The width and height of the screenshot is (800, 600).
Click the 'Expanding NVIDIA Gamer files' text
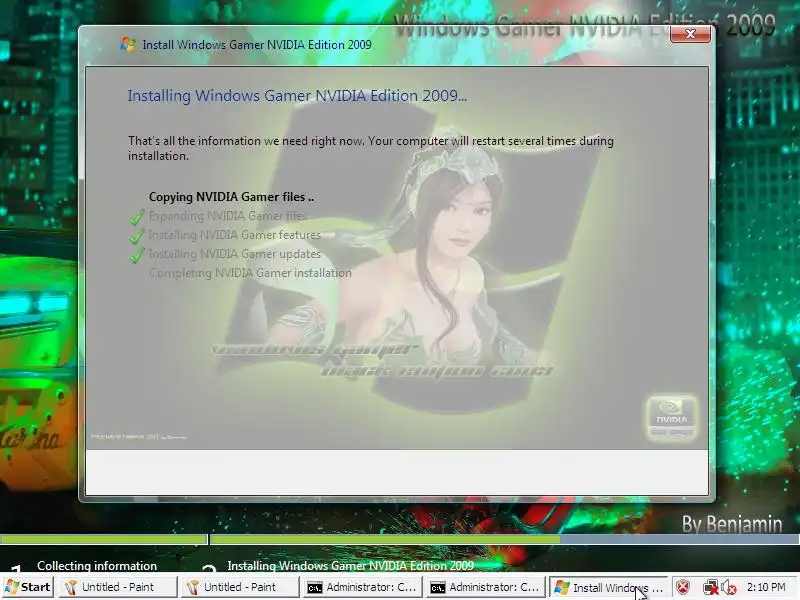click(228, 216)
